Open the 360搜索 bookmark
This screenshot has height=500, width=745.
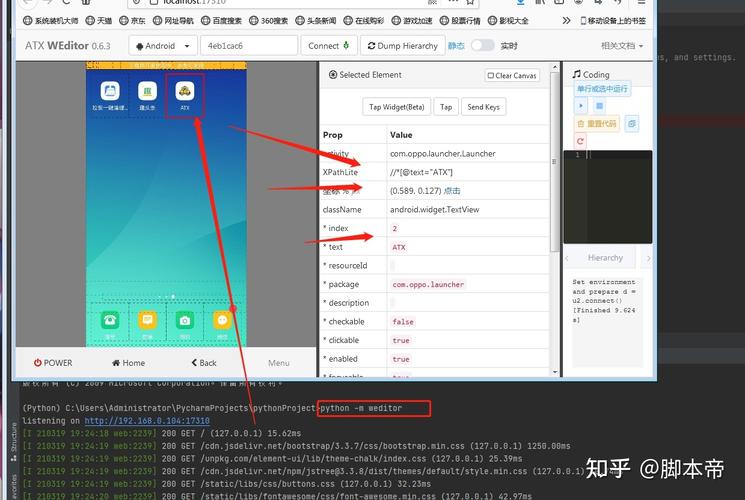coord(269,20)
